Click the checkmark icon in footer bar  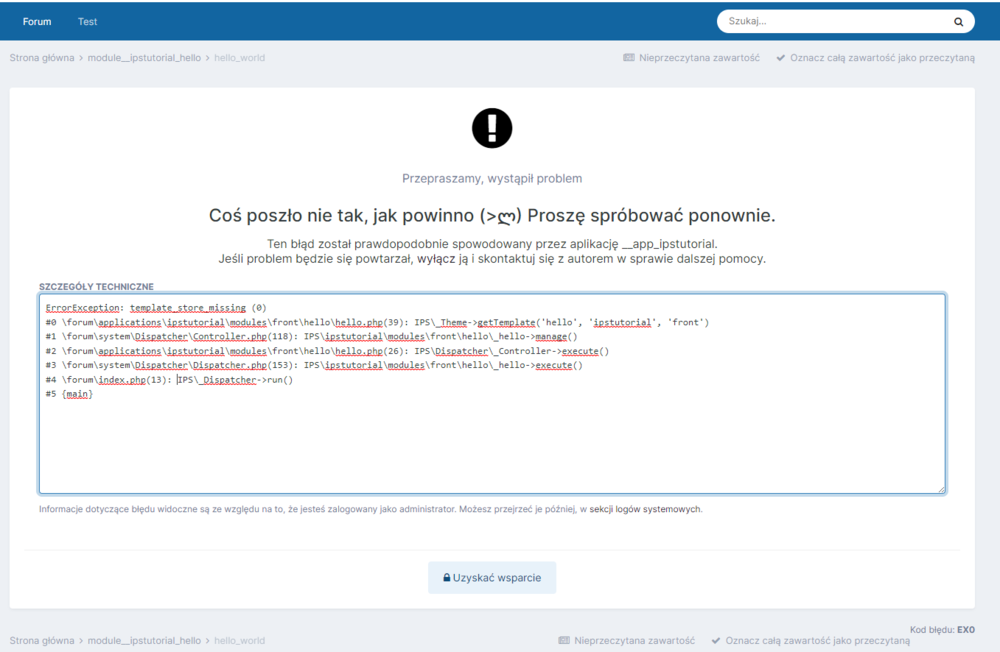point(716,640)
